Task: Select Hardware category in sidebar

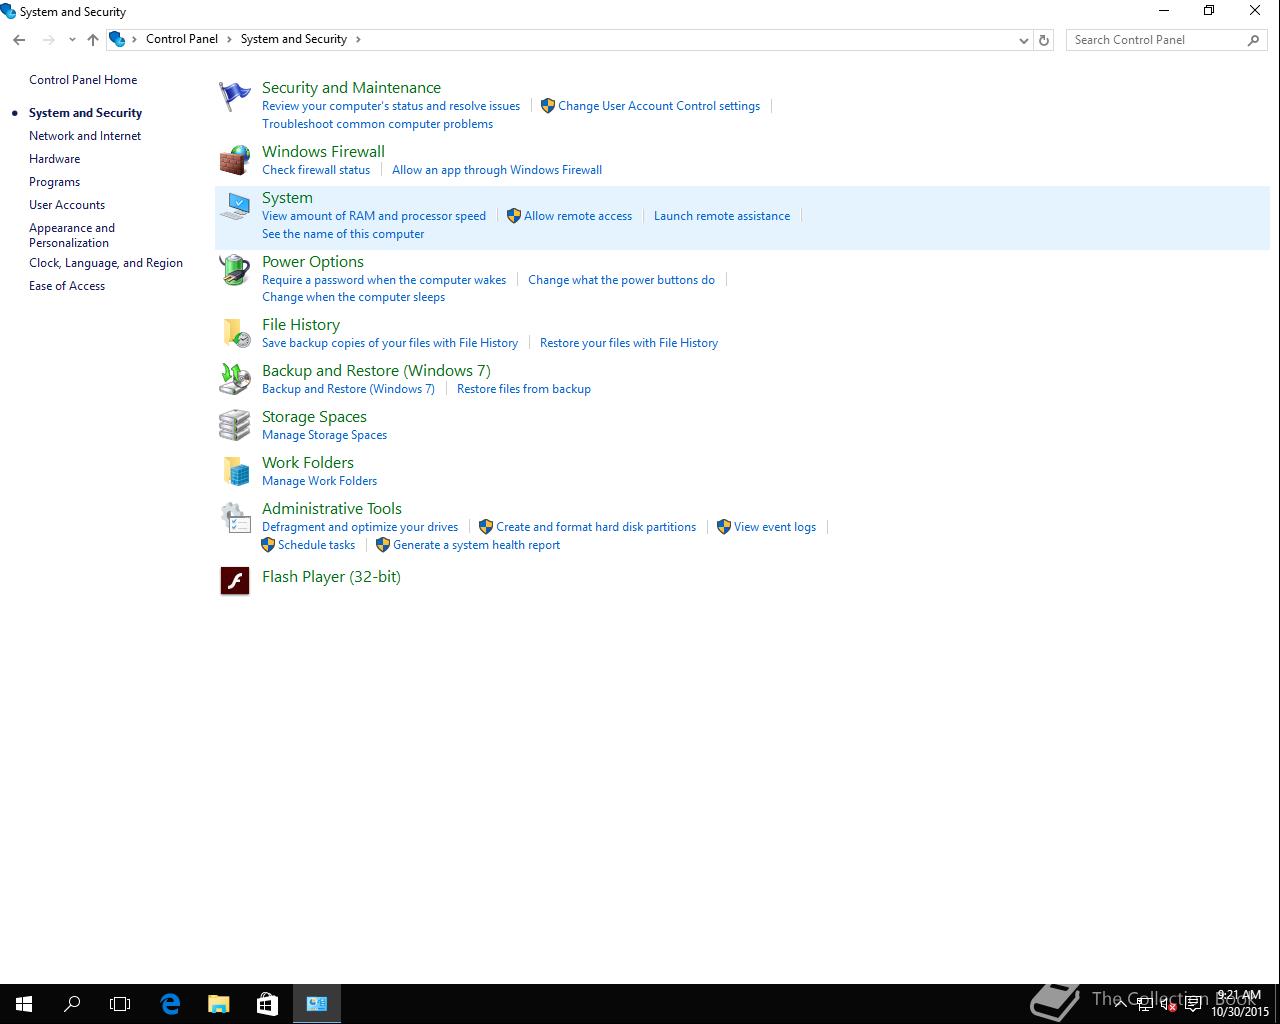Action: click(x=54, y=159)
